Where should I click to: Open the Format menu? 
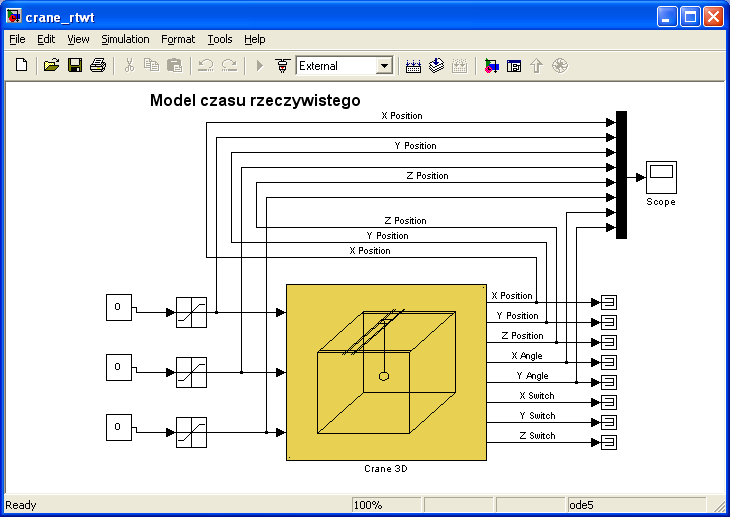[x=178, y=39]
